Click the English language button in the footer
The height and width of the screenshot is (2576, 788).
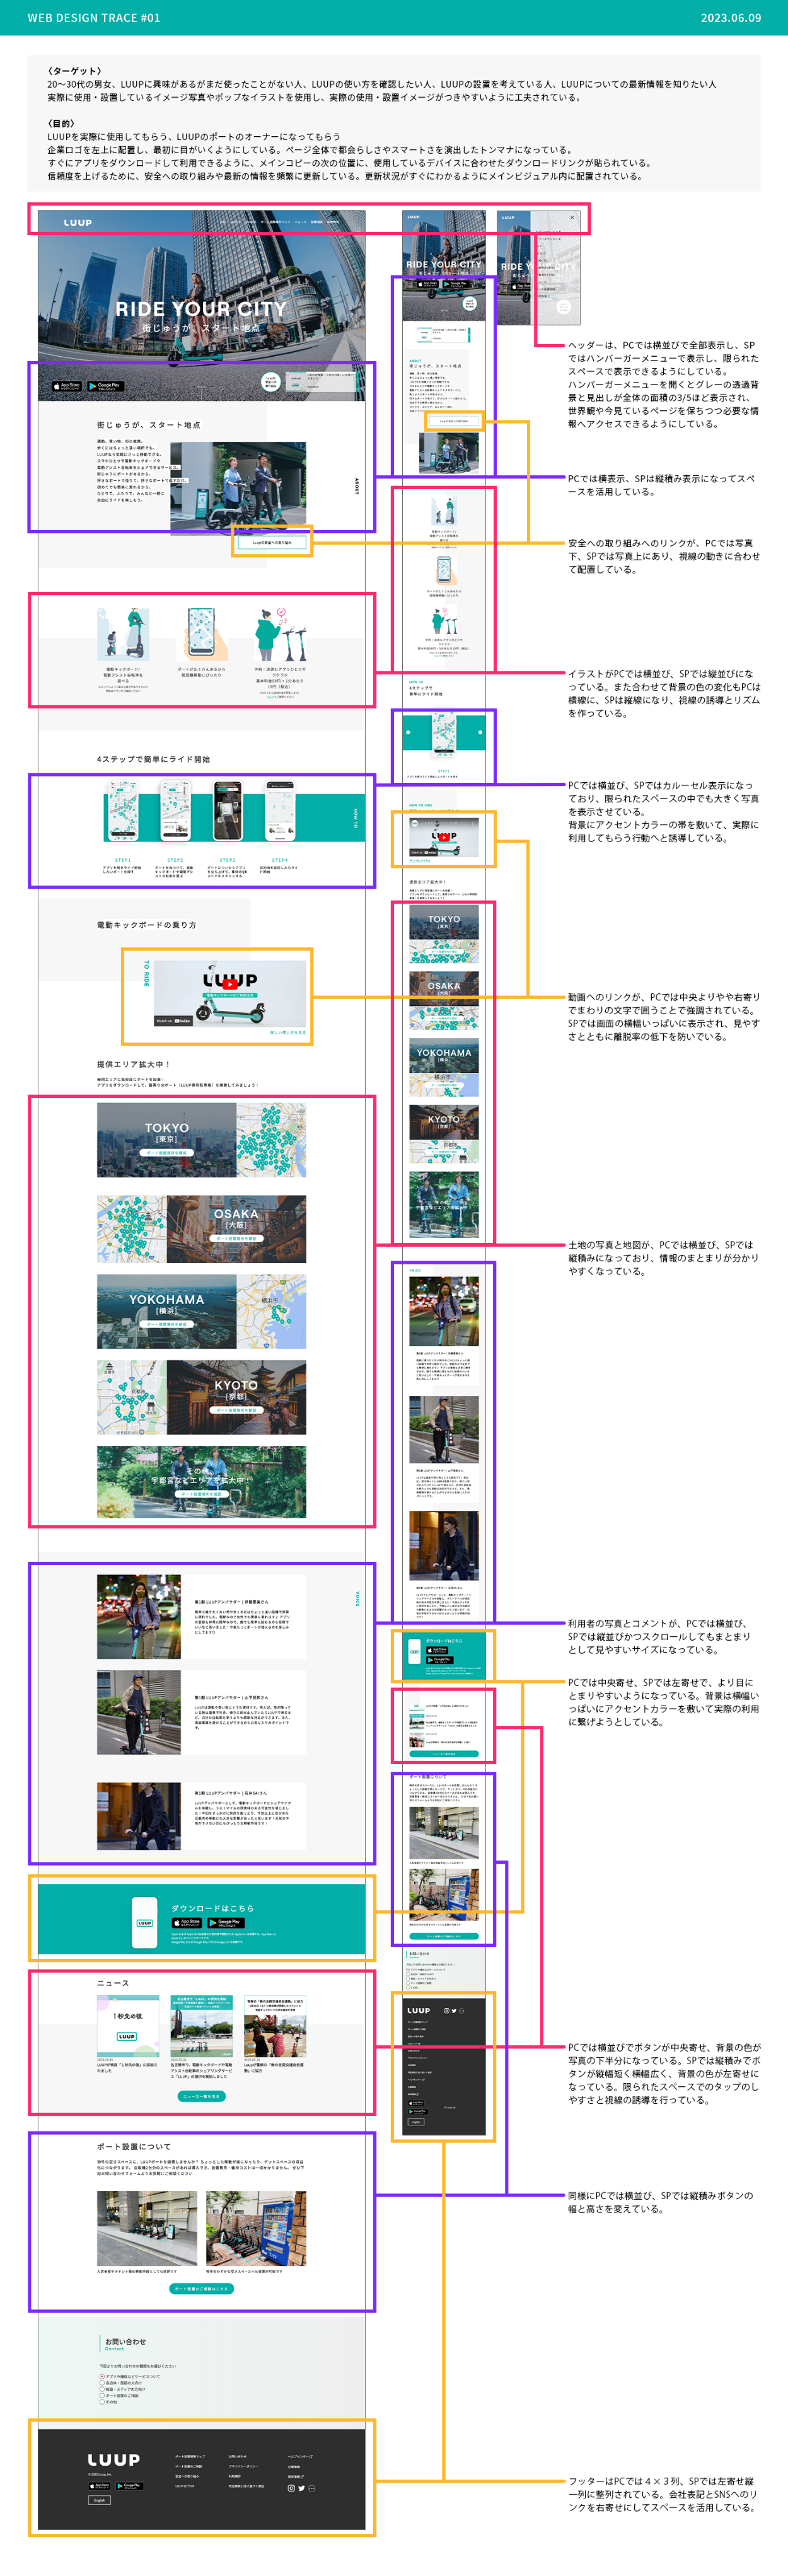[x=99, y=2499]
